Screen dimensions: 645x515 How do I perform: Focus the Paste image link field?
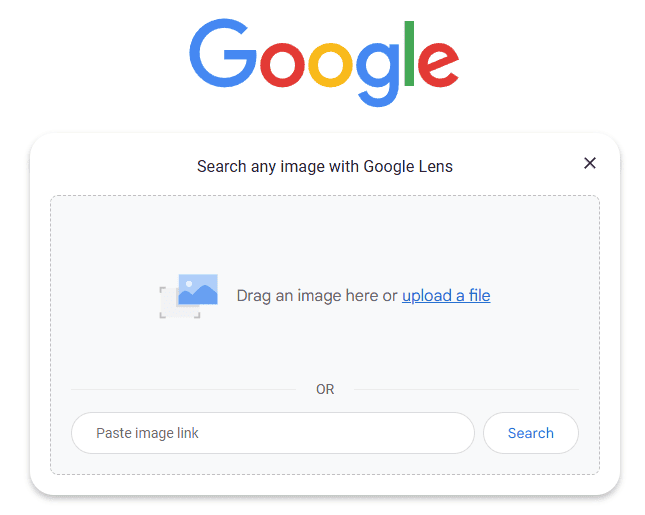[x=273, y=433]
